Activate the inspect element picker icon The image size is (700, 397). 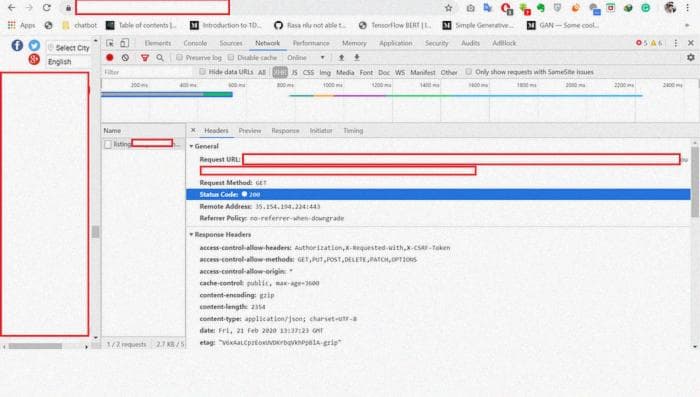click(x=110, y=43)
